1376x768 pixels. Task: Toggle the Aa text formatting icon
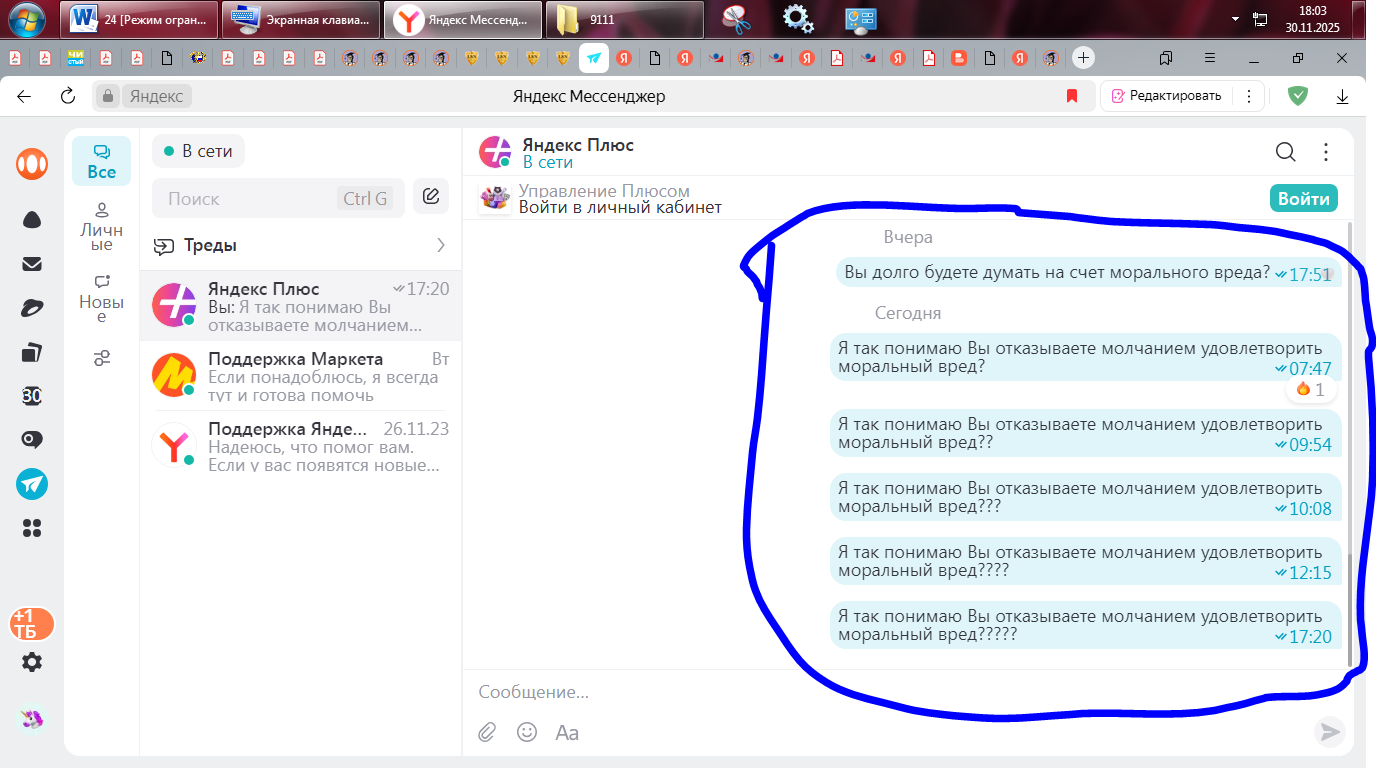pyautogui.click(x=567, y=732)
